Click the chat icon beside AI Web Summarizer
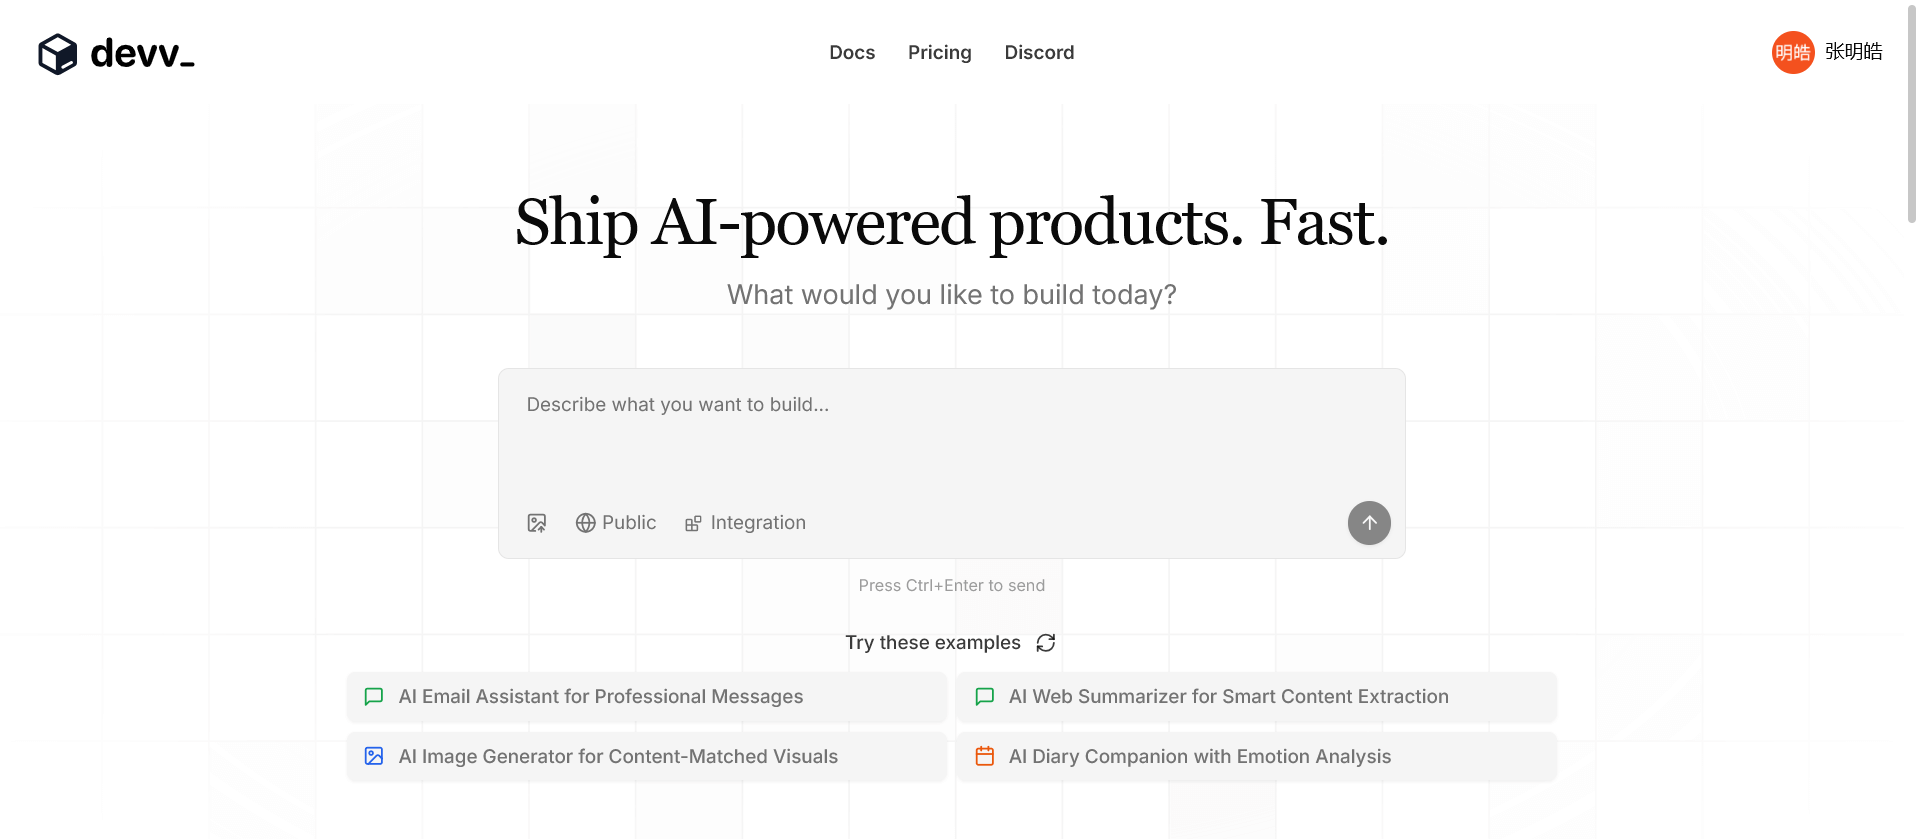 click(x=985, y=697)
